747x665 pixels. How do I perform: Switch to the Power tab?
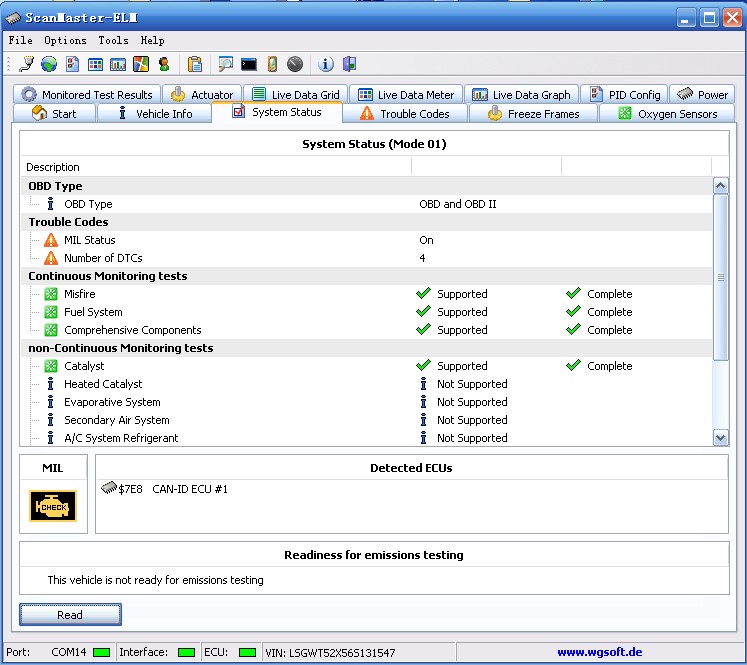tap(702, 95)
